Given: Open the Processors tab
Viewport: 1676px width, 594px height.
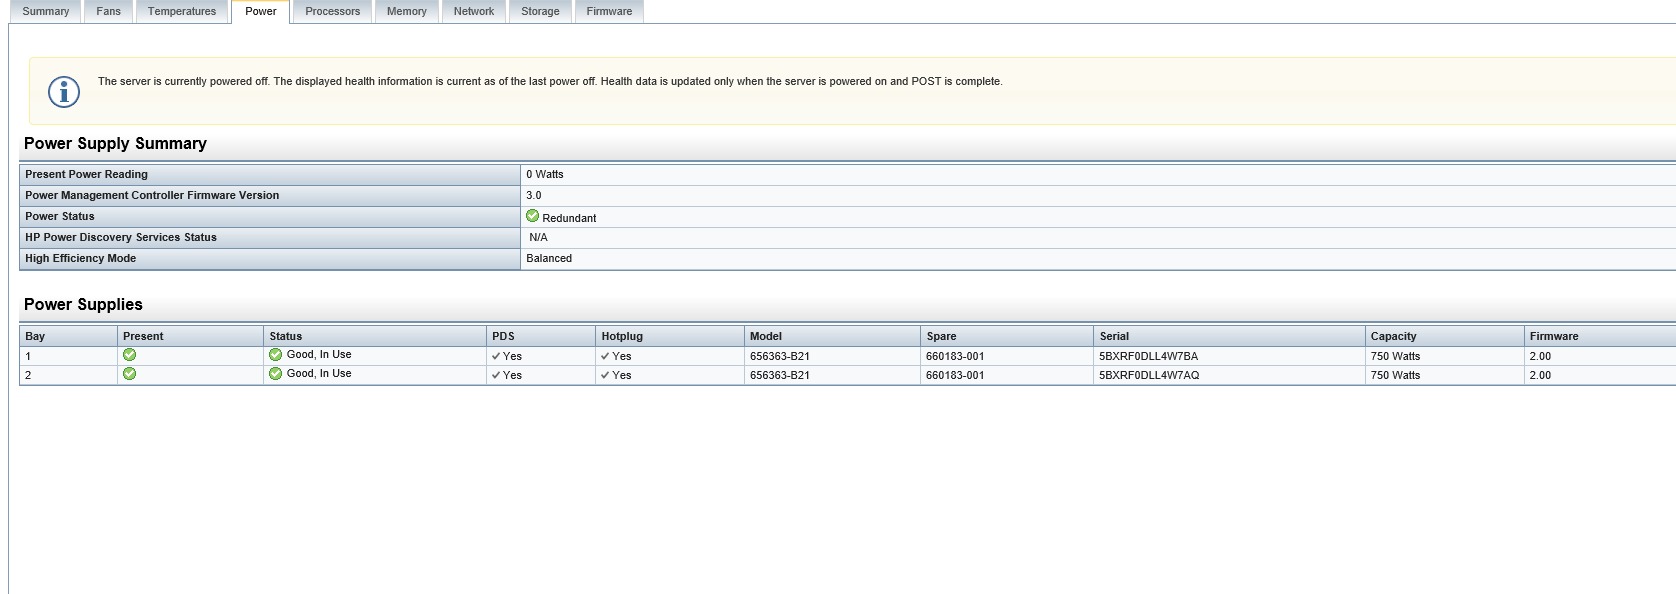Looking at the screenshot, I should pos(332,11).
